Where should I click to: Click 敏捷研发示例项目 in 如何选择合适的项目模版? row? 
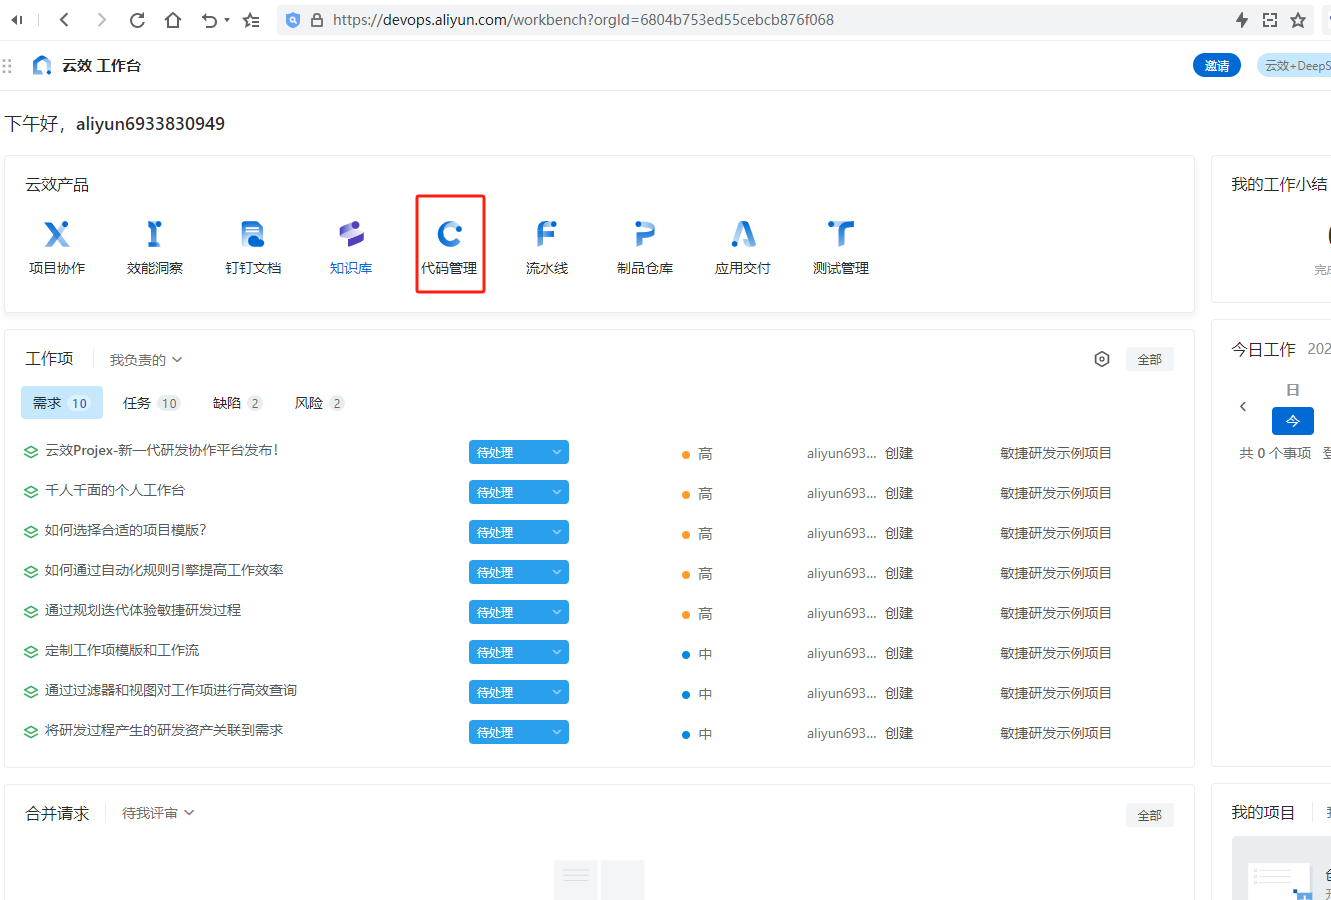[1056, 533]
